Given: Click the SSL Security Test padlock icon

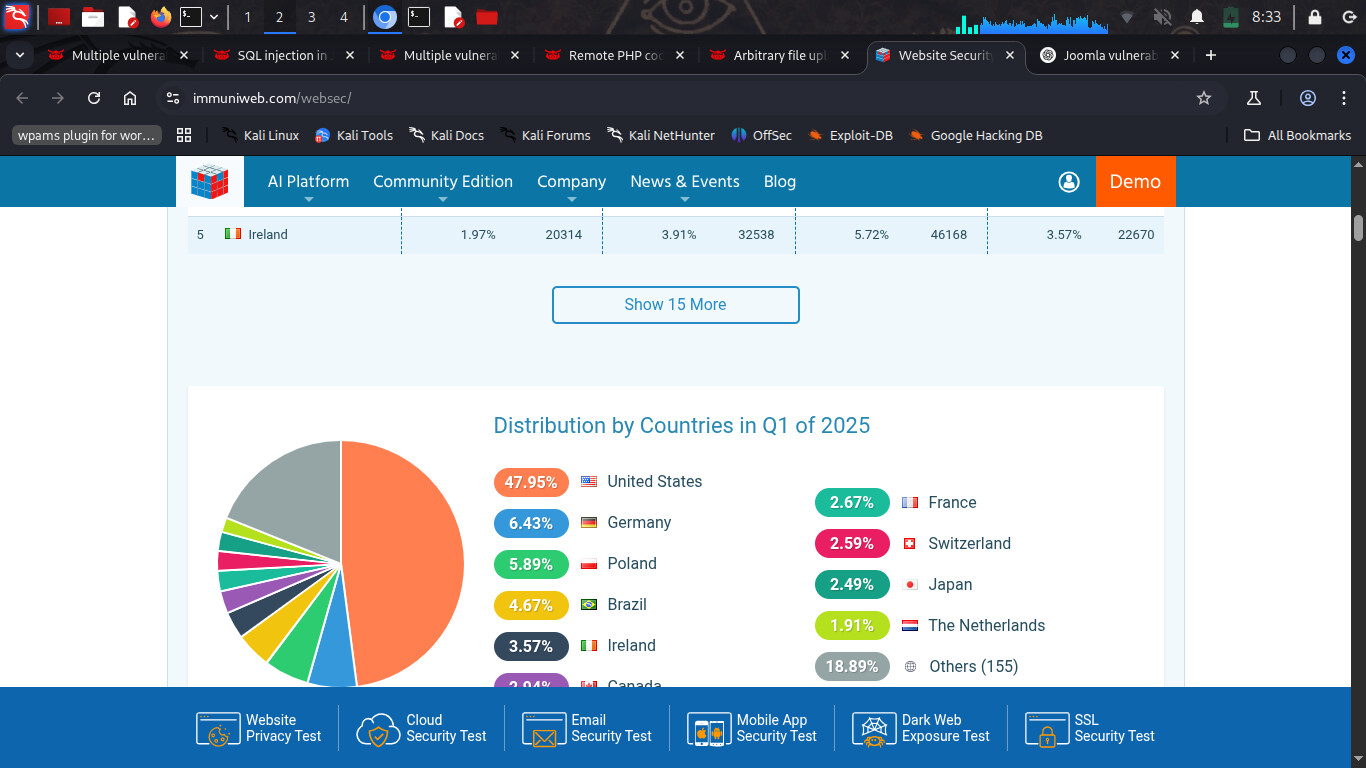Looking at the screenshot, I should pyautogui.click(x=1047, y=729).
